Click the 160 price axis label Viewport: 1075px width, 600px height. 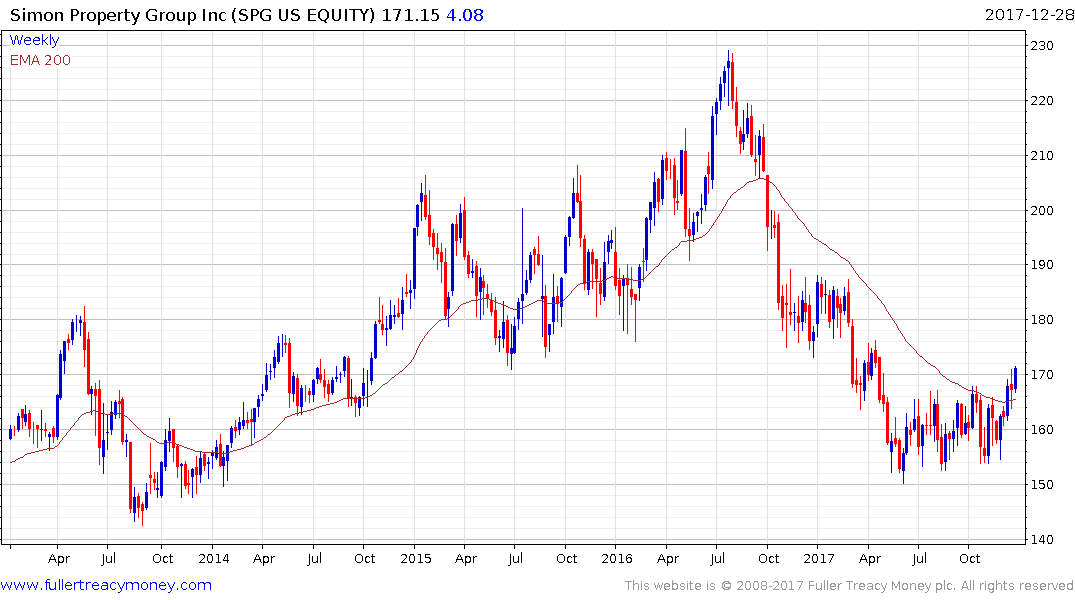point(1041,429)
